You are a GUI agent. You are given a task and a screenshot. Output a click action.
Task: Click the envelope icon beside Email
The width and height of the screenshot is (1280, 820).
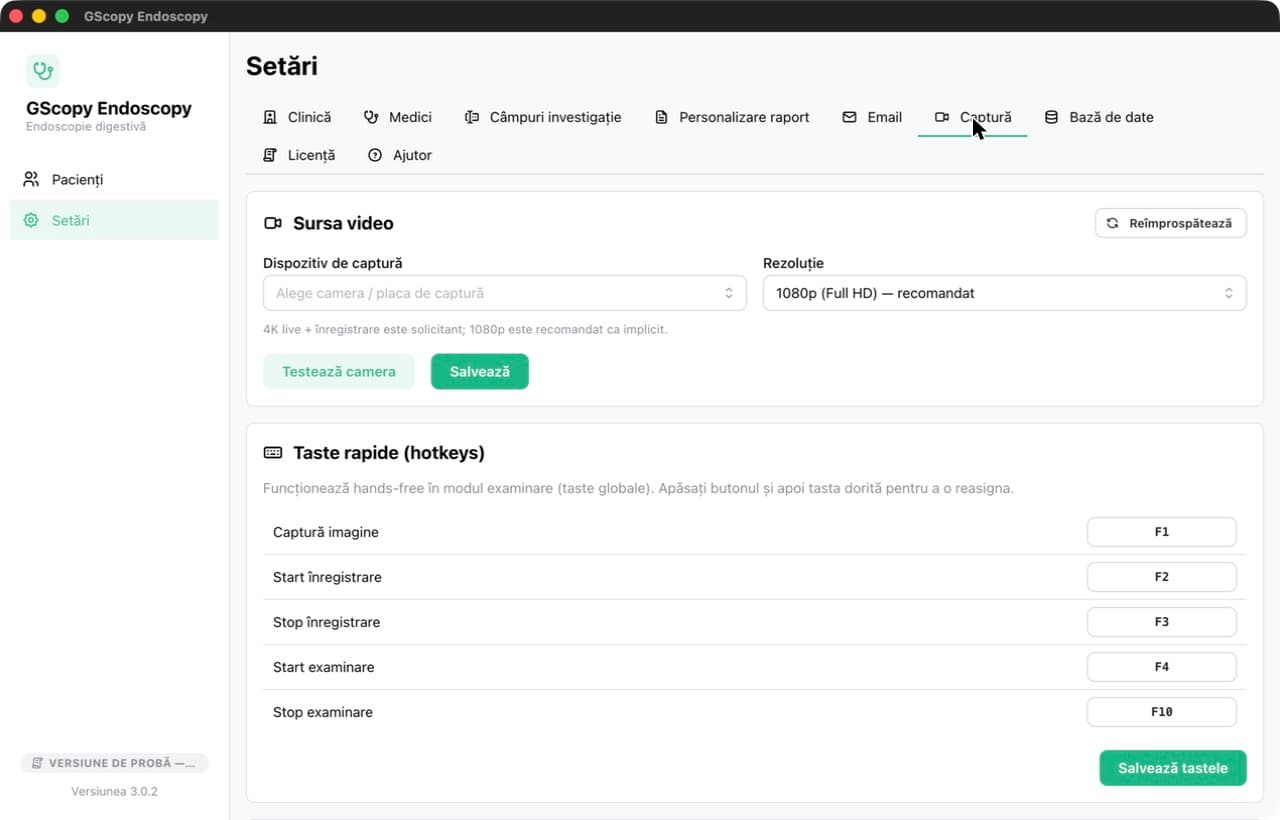pos(850,117)
